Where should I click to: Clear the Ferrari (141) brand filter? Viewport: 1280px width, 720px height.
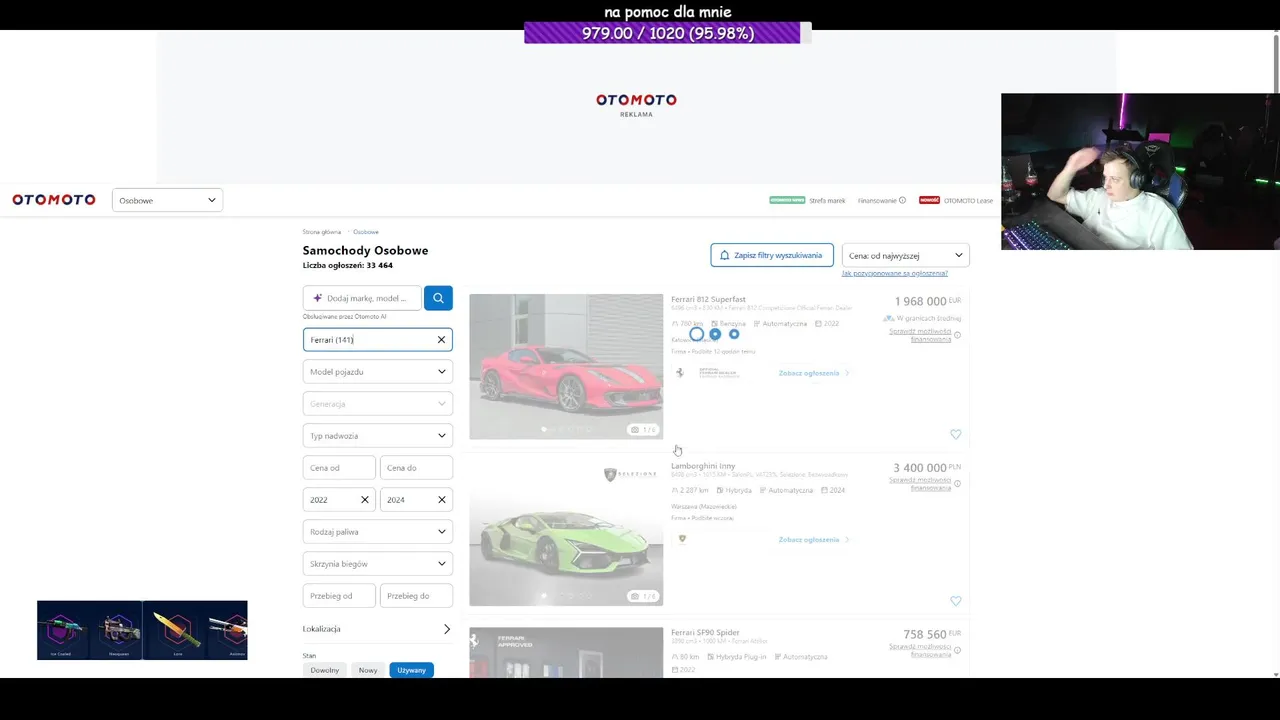coord(441,340)
